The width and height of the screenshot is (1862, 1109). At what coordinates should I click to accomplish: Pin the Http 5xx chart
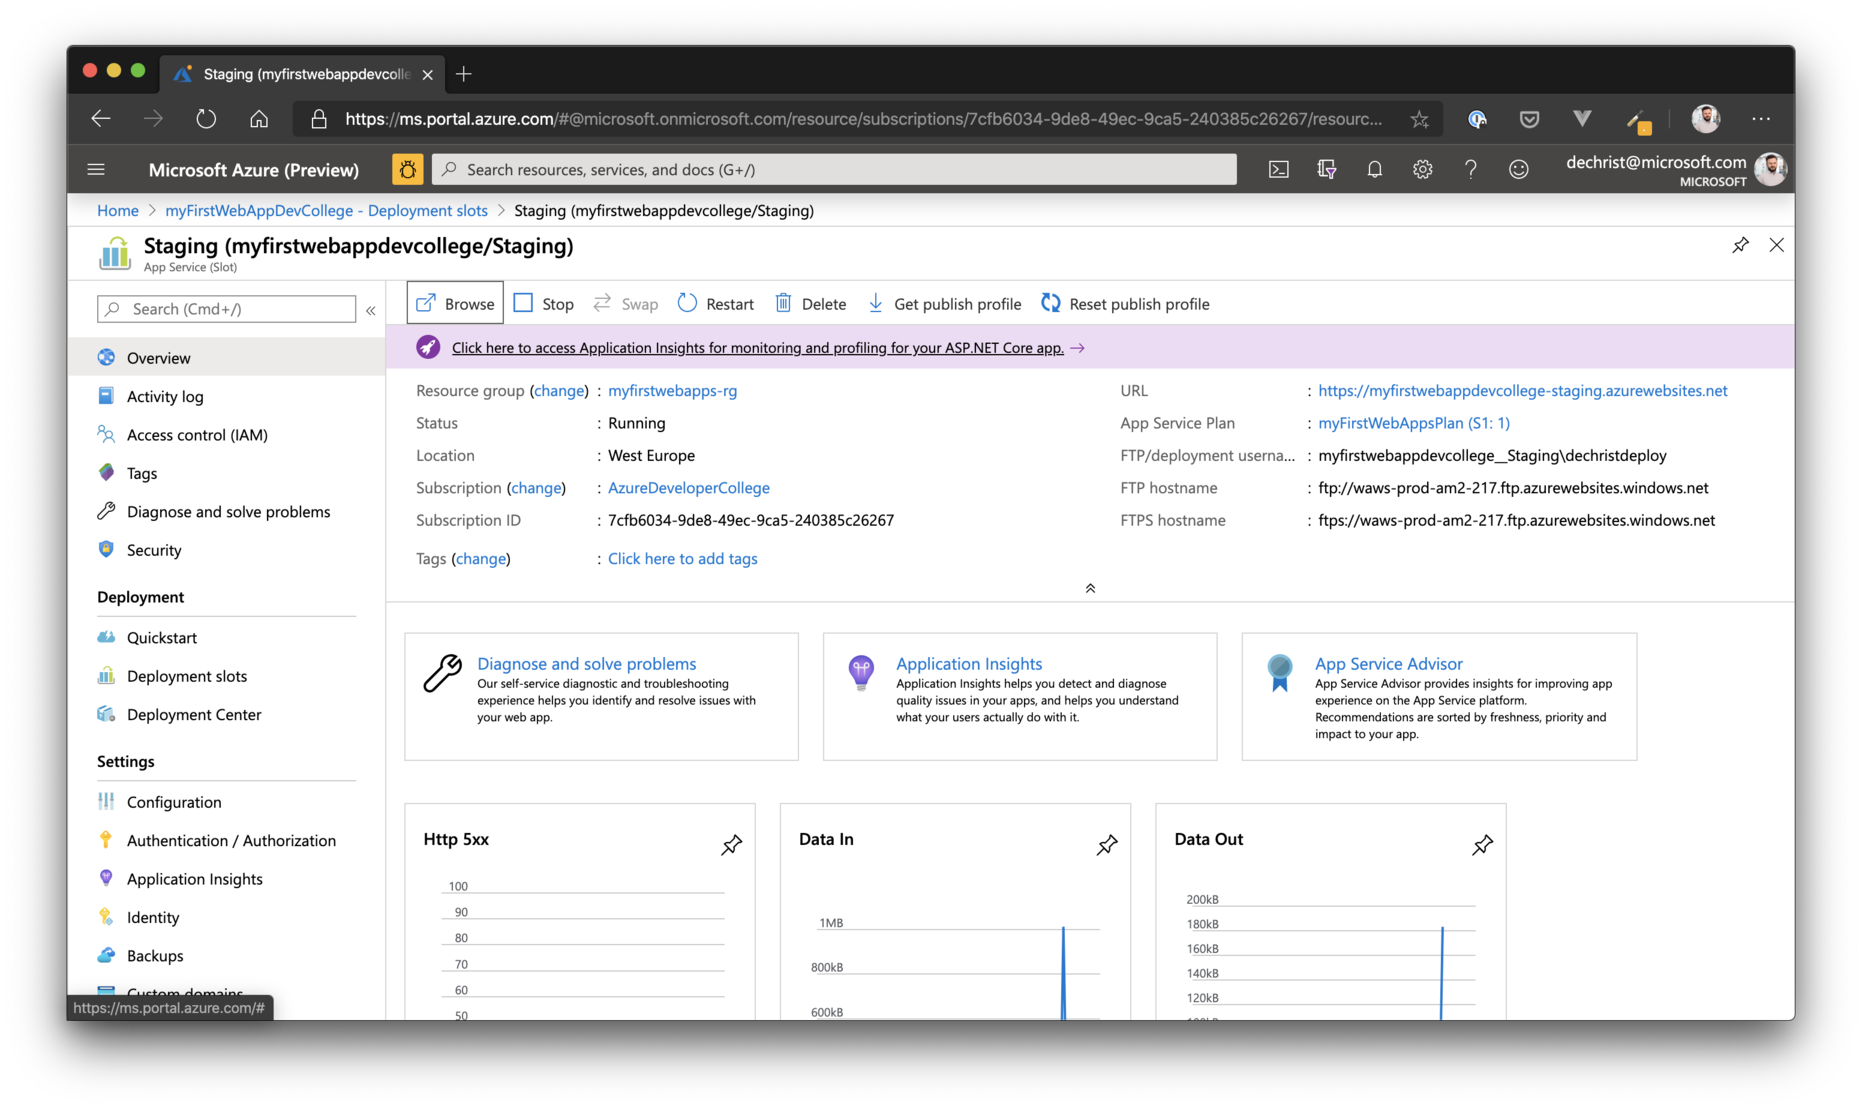coord(731,845)
